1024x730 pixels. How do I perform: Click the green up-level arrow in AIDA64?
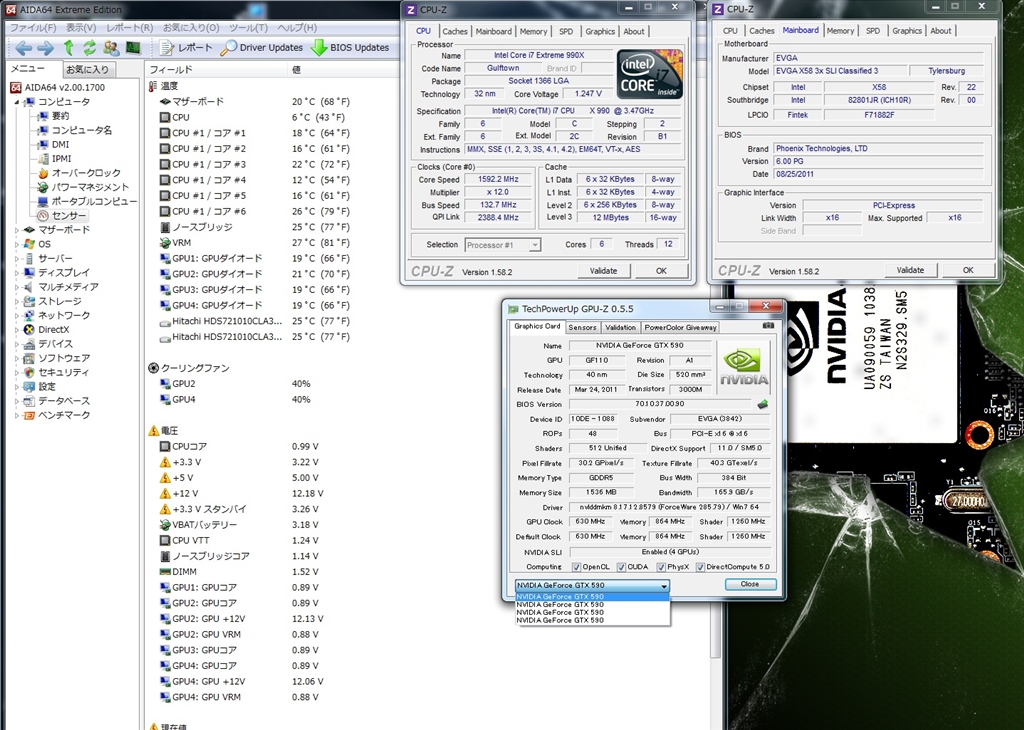click(69, 48)
